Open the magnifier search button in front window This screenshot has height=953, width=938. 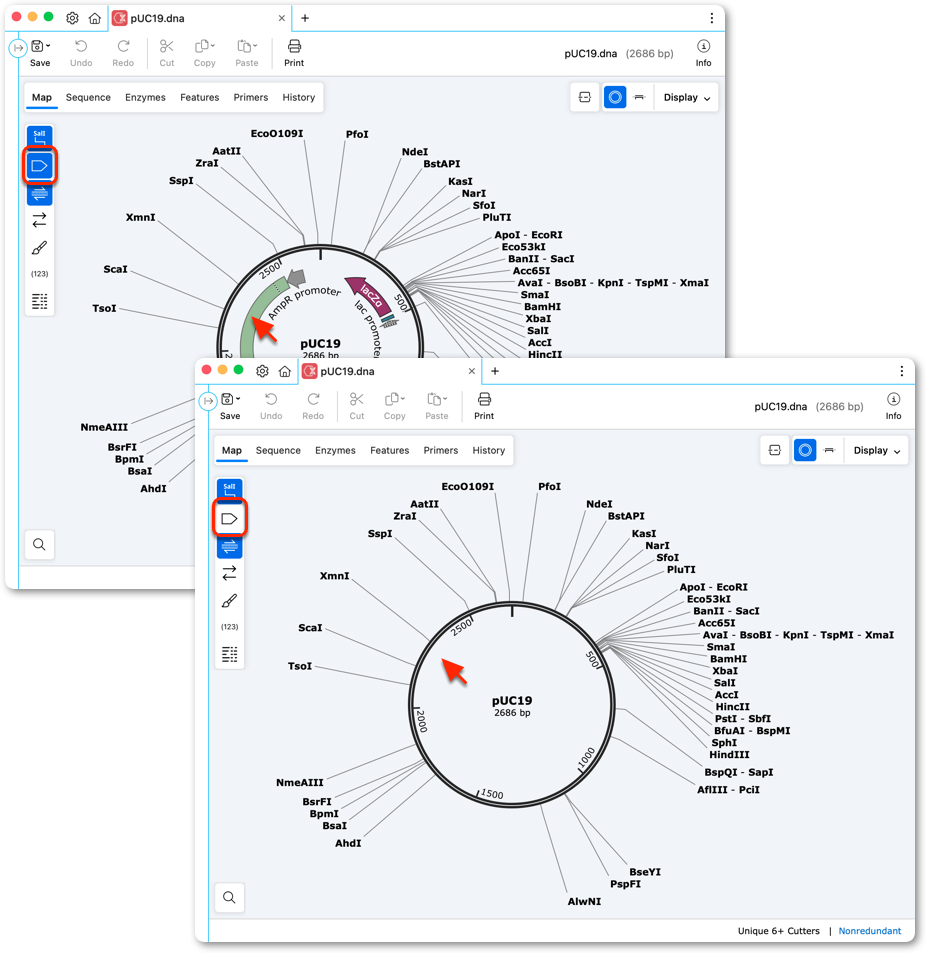(x=229, y=897)
